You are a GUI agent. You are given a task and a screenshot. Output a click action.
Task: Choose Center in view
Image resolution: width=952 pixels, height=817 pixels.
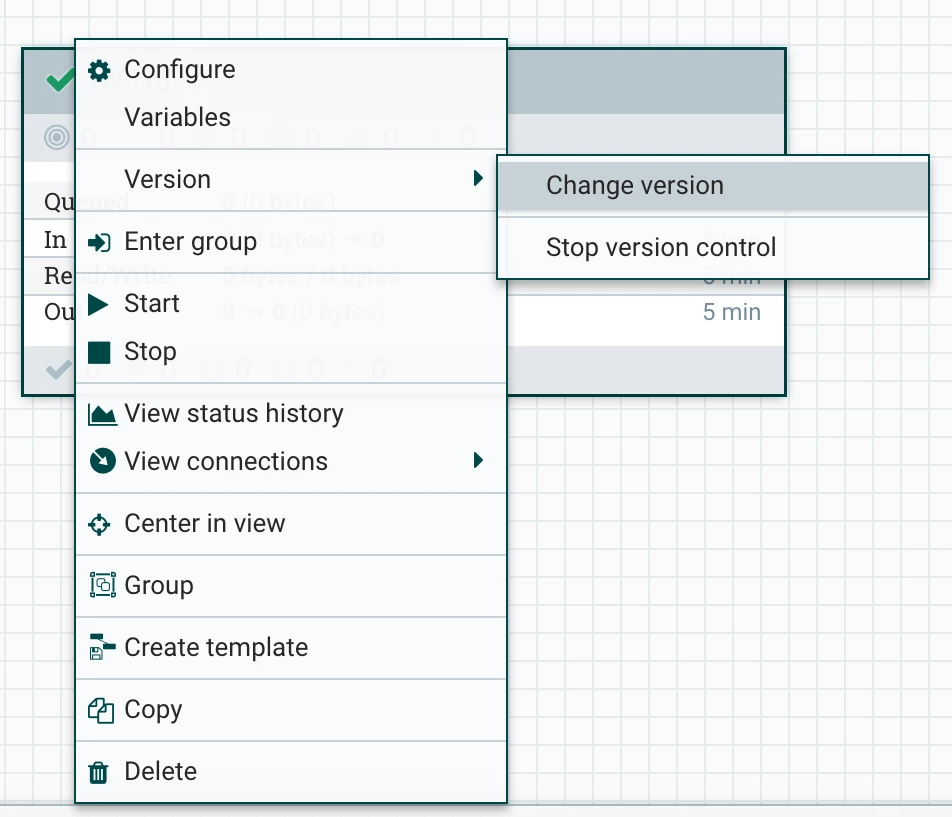(x=291, y=523)
